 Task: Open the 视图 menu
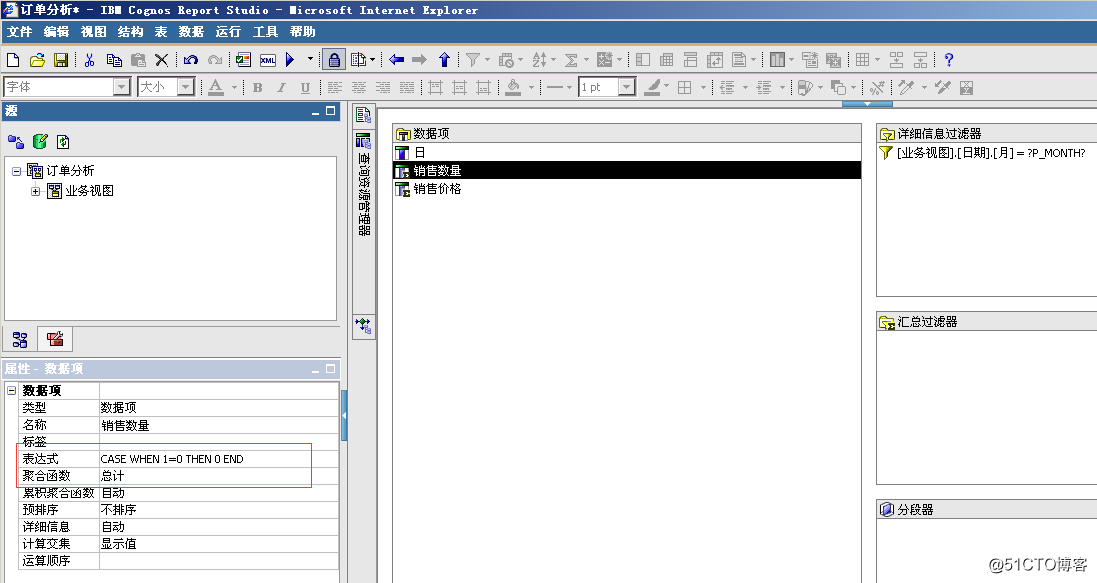pos(94,31)
